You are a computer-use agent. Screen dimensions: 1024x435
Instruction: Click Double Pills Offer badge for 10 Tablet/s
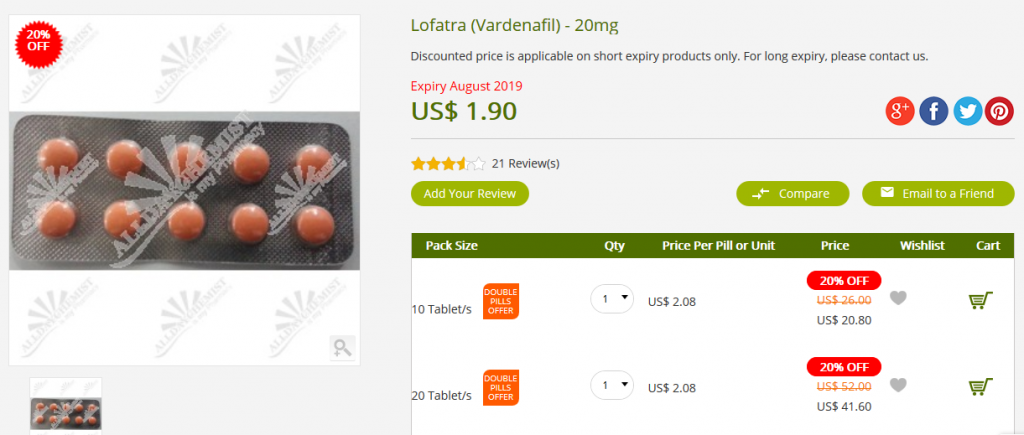[x=501, y=301]
